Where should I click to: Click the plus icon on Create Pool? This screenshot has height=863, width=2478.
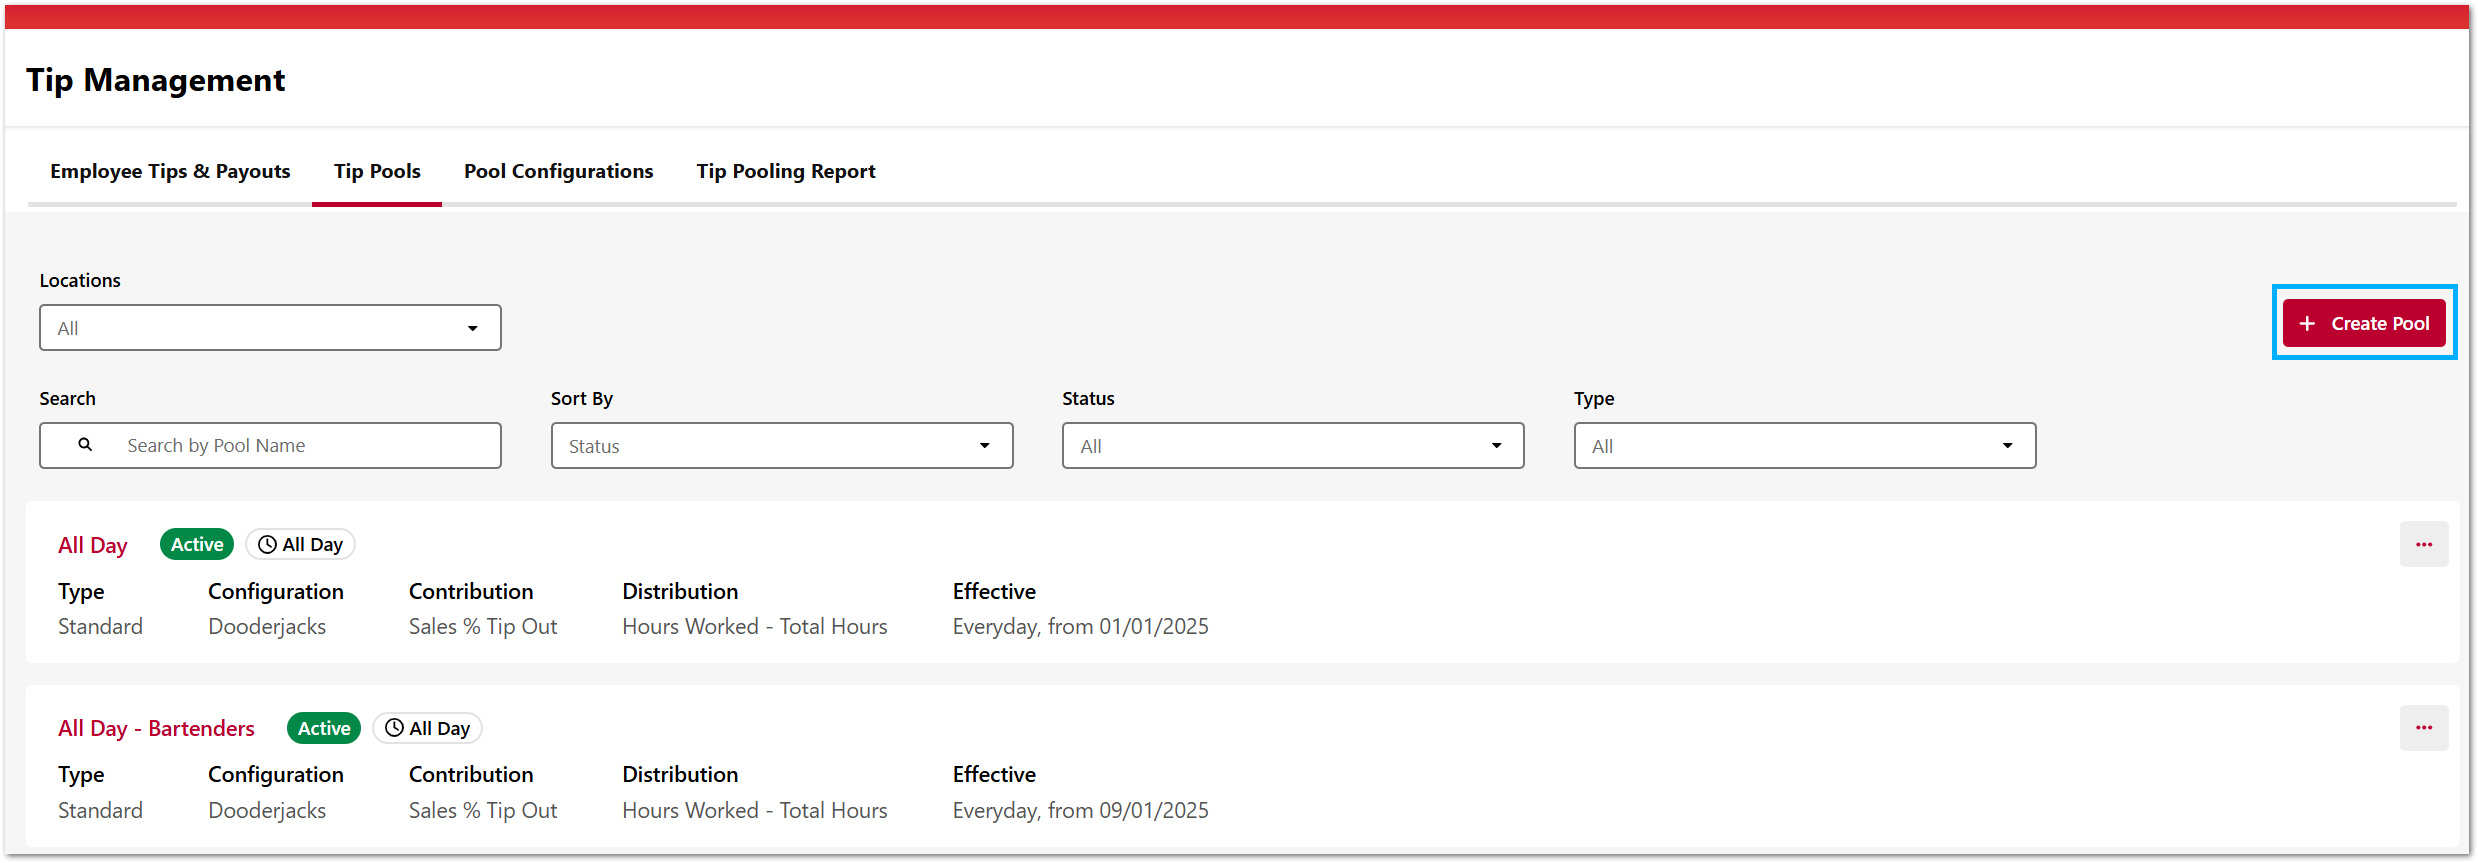coord(2307,324)
